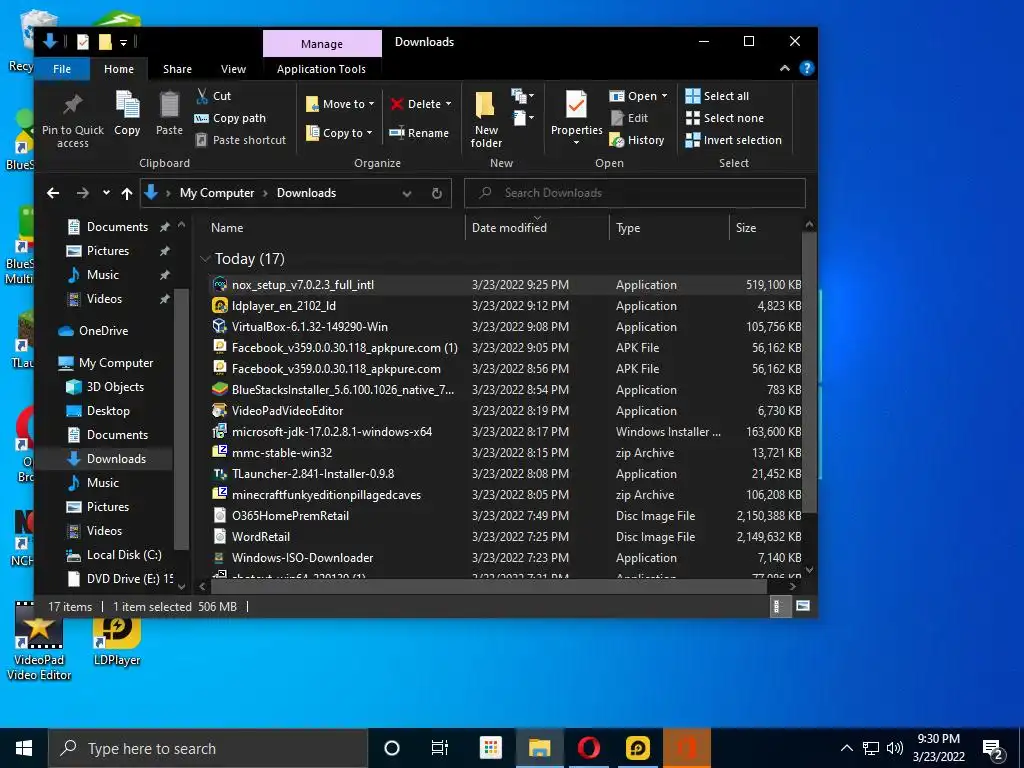Switch to the Share tab

177,69
